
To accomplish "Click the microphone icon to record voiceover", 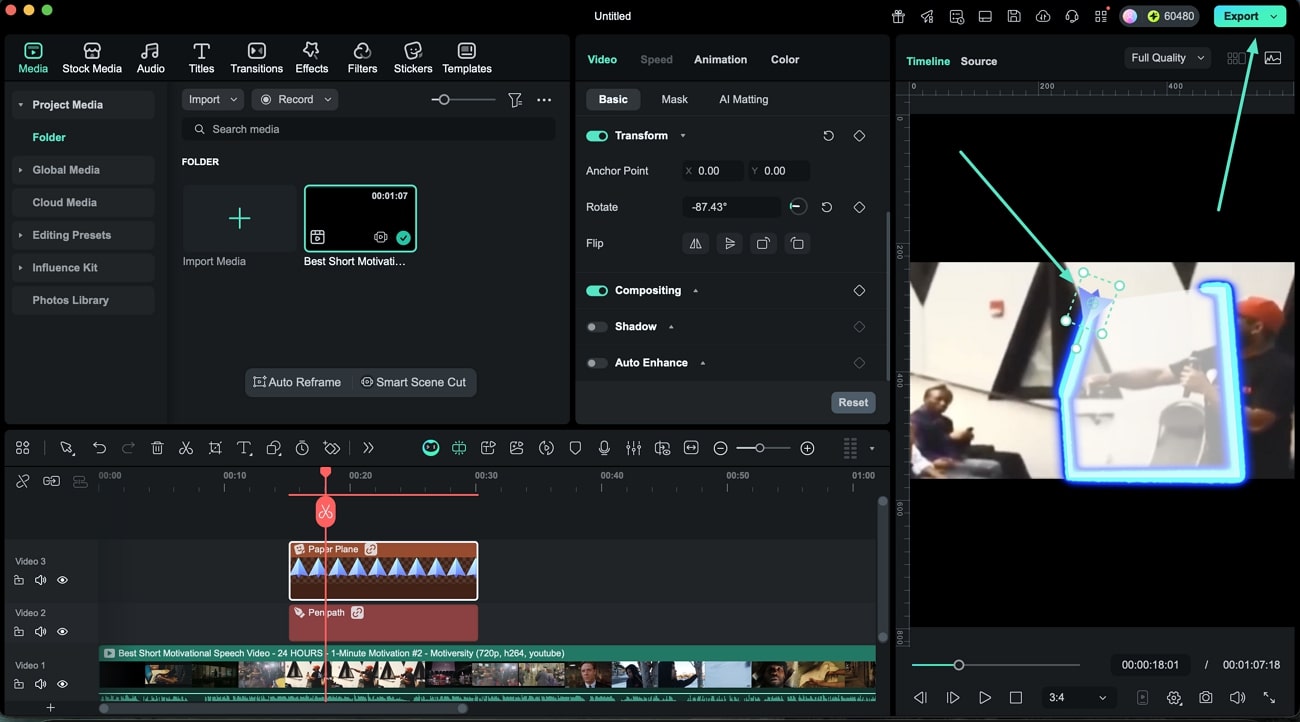I will point(605,447).
